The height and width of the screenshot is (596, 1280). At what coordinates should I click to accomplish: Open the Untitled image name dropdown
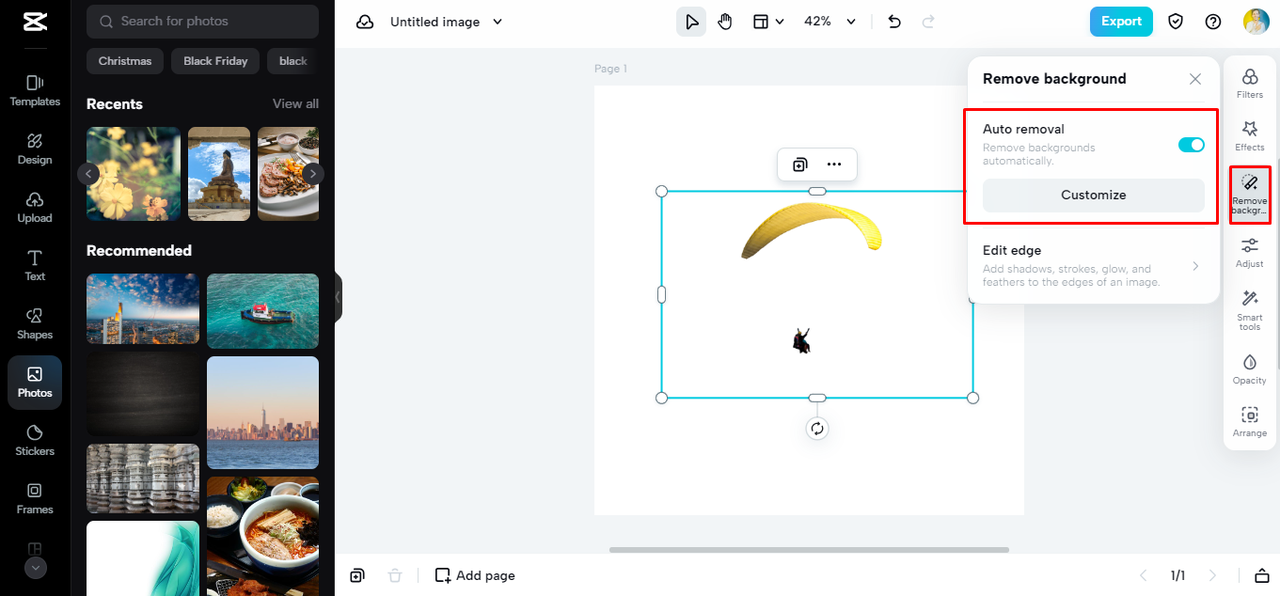[446, 22]
